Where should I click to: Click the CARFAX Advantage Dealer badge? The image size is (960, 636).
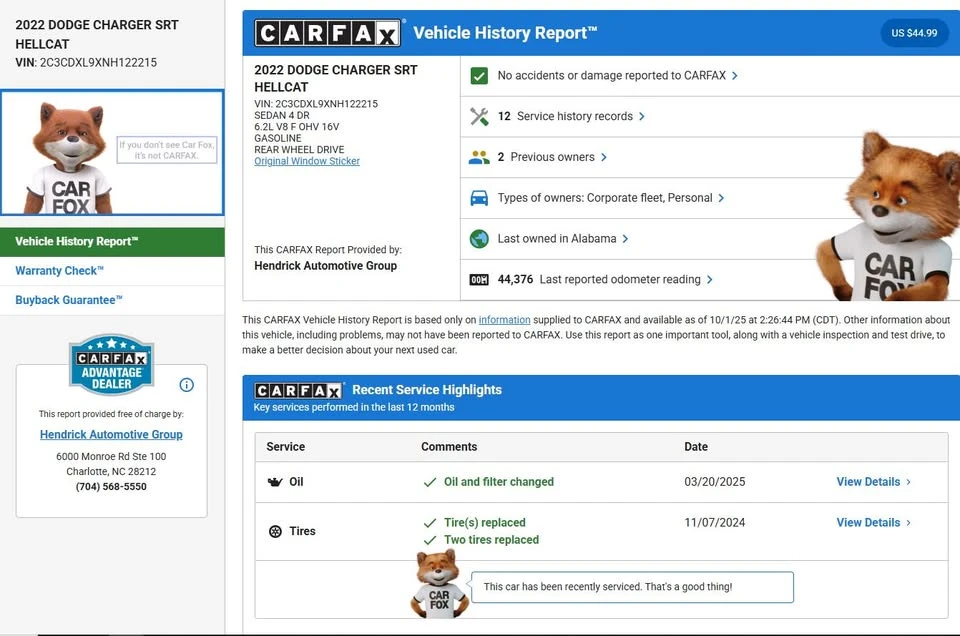tap(111, 364)
